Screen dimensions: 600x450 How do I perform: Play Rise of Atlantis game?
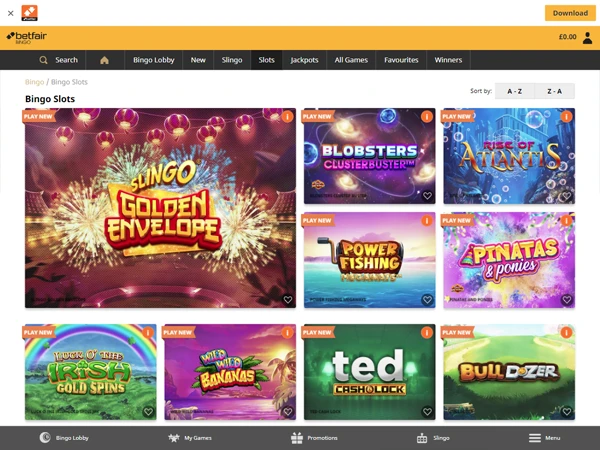pos(509,156)
